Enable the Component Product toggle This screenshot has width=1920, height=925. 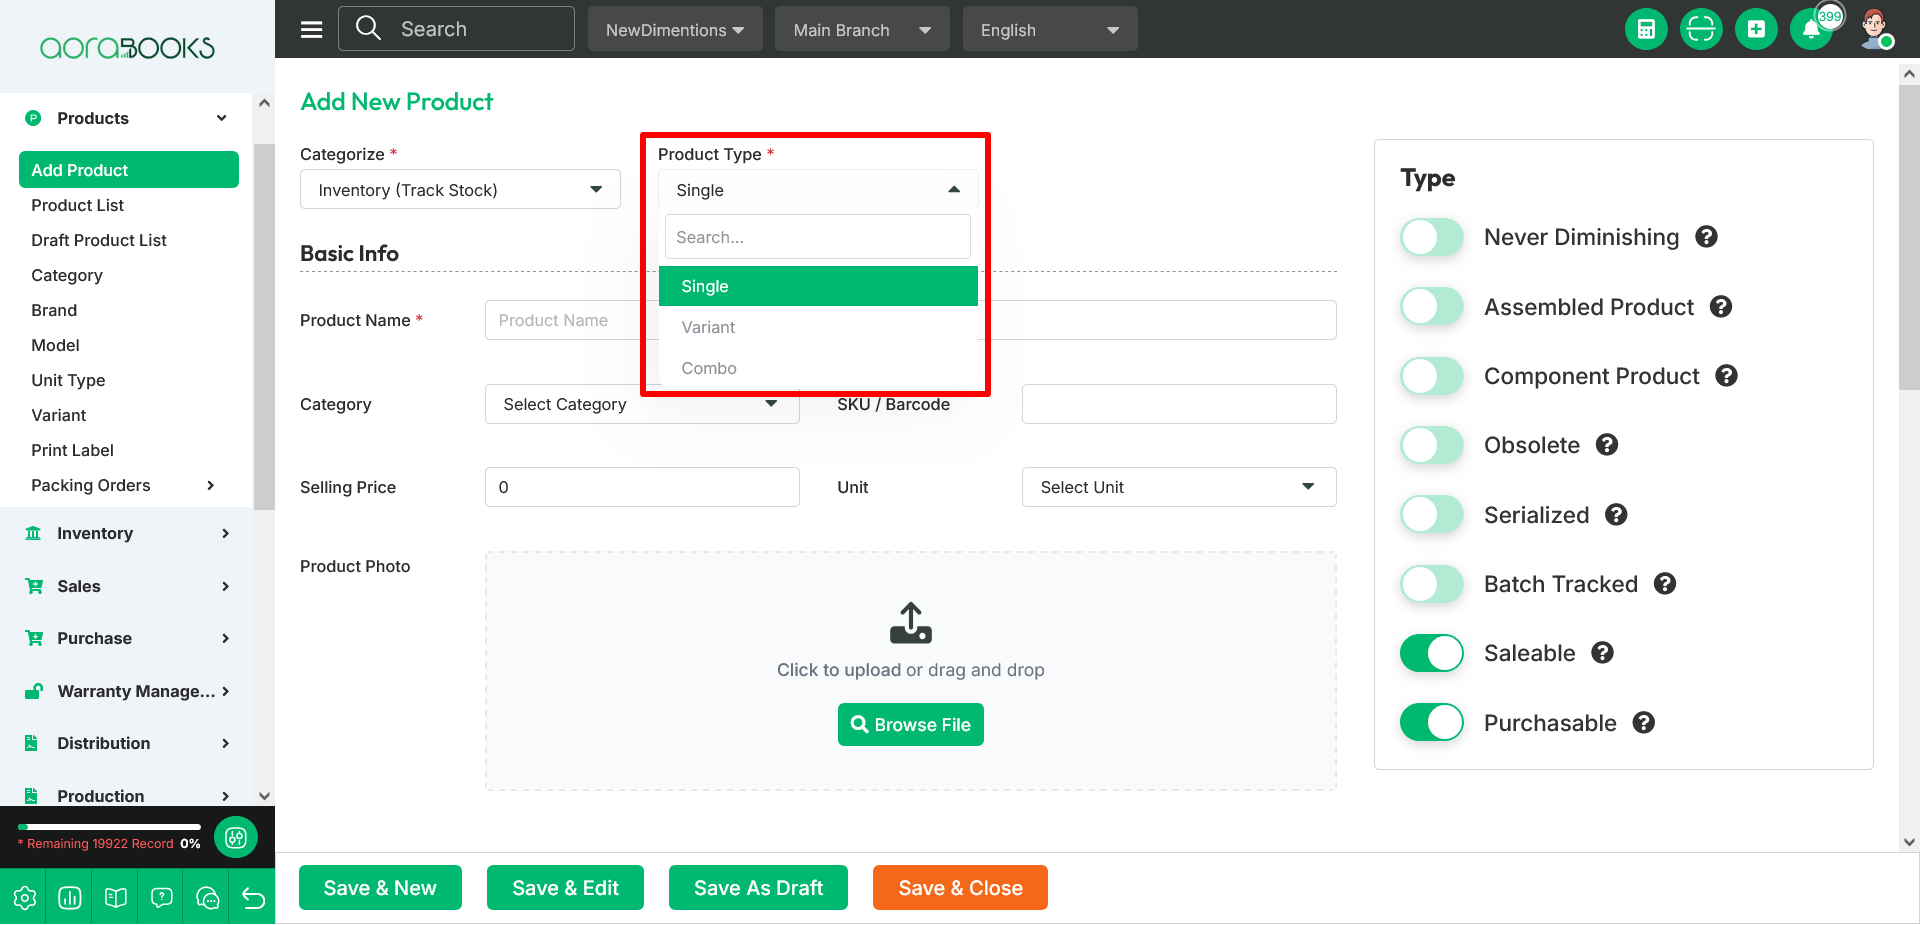coord(1432,376)
